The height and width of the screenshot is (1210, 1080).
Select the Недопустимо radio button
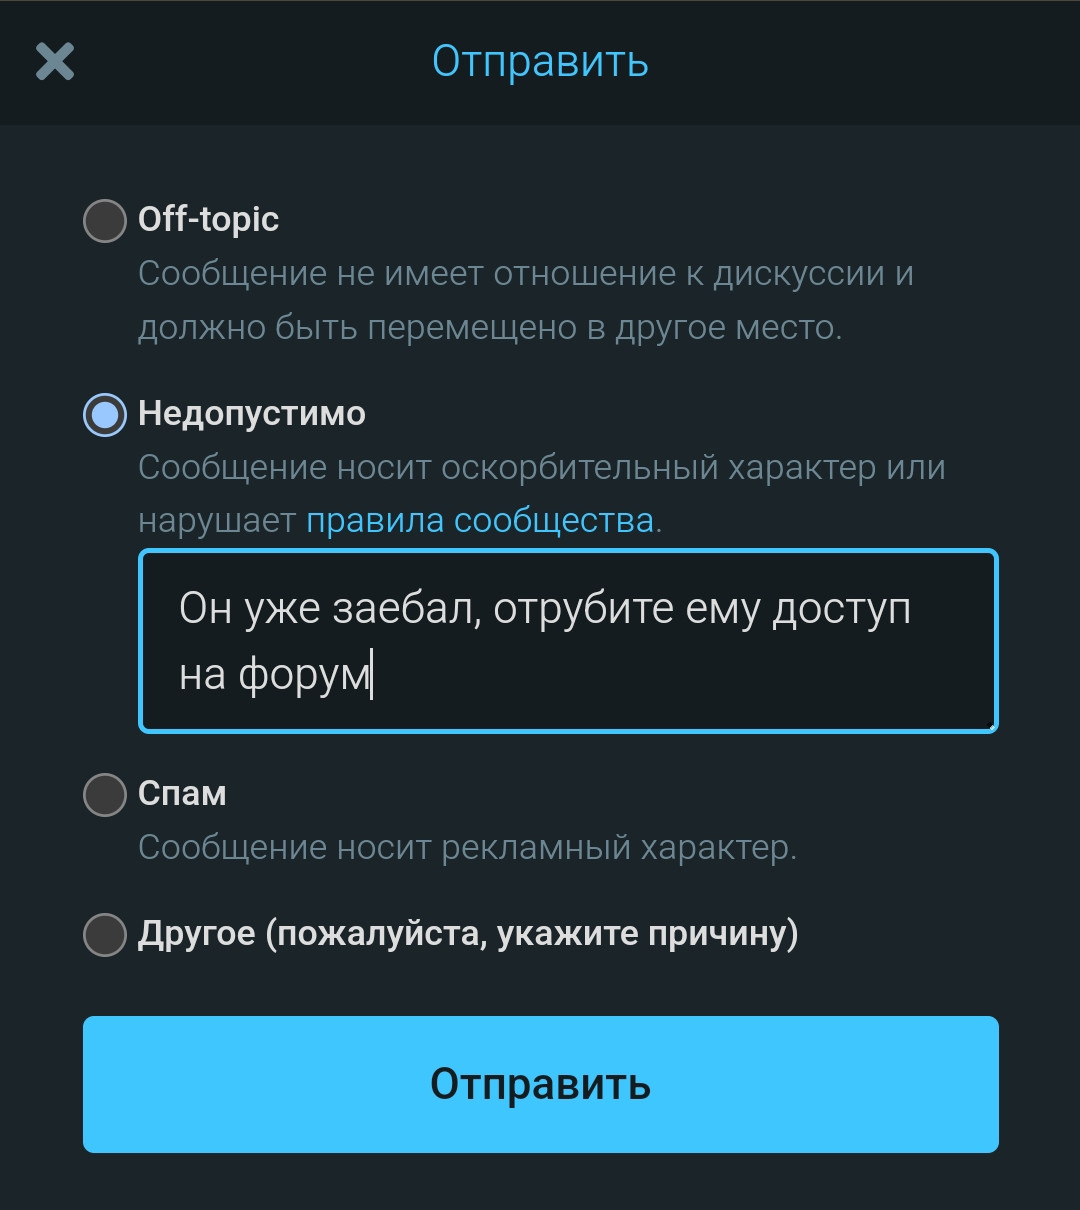[104, 415]
